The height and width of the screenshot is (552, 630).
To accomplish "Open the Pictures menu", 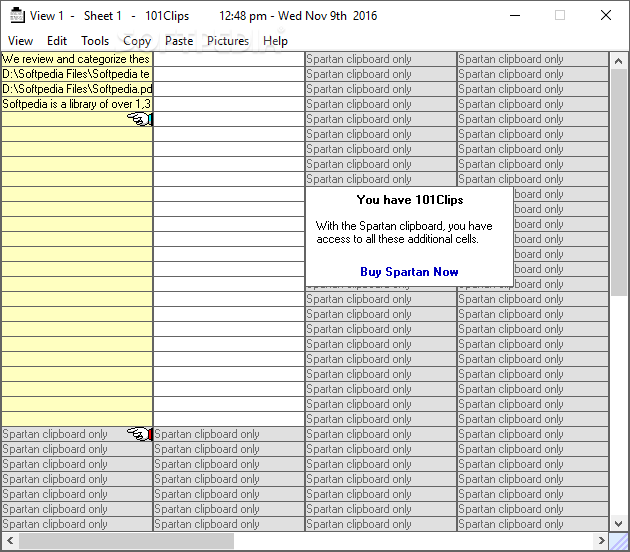I will (228, 41).
